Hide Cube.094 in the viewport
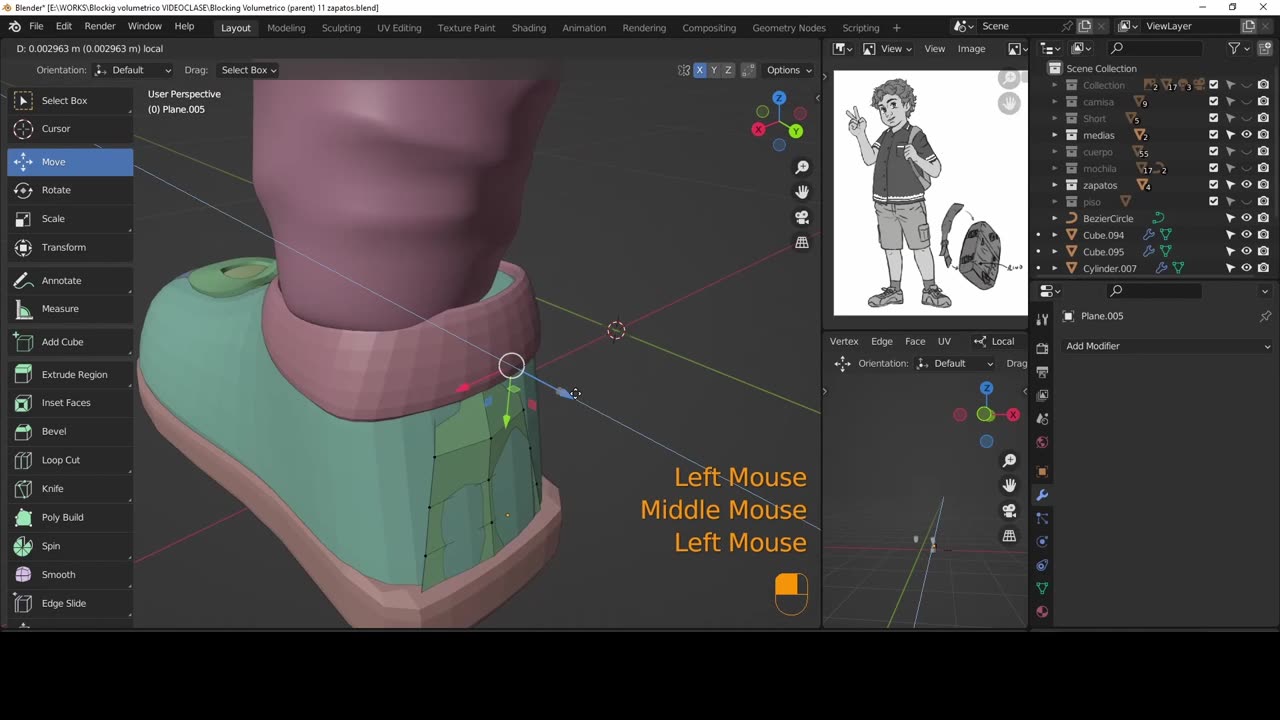Viewport: 1280px width, 720px height. click(x=1247, y=235)
